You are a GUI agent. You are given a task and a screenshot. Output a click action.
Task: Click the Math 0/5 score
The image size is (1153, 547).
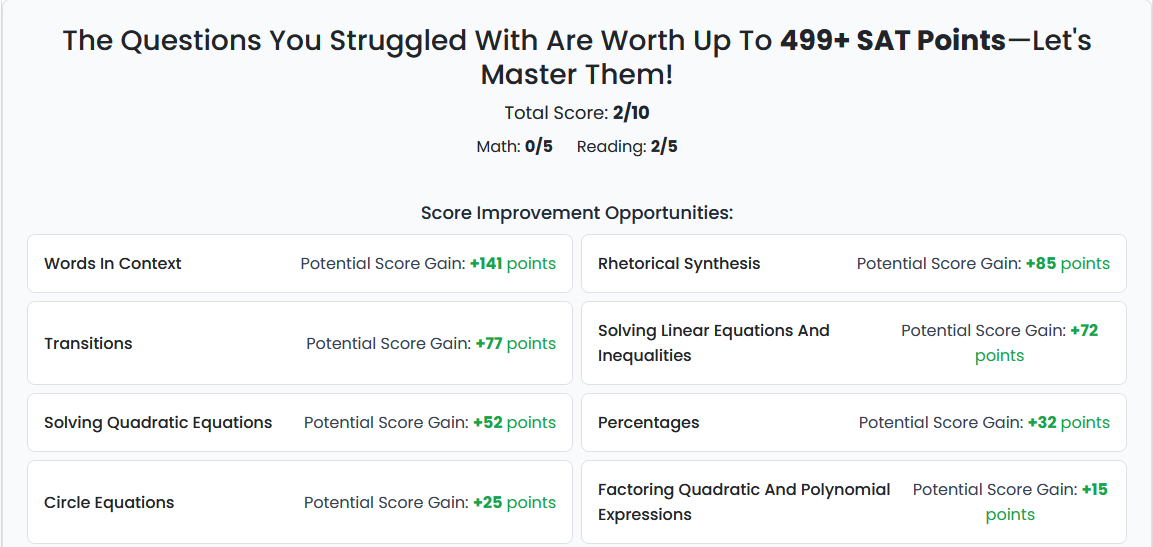[x=514, y=147]
